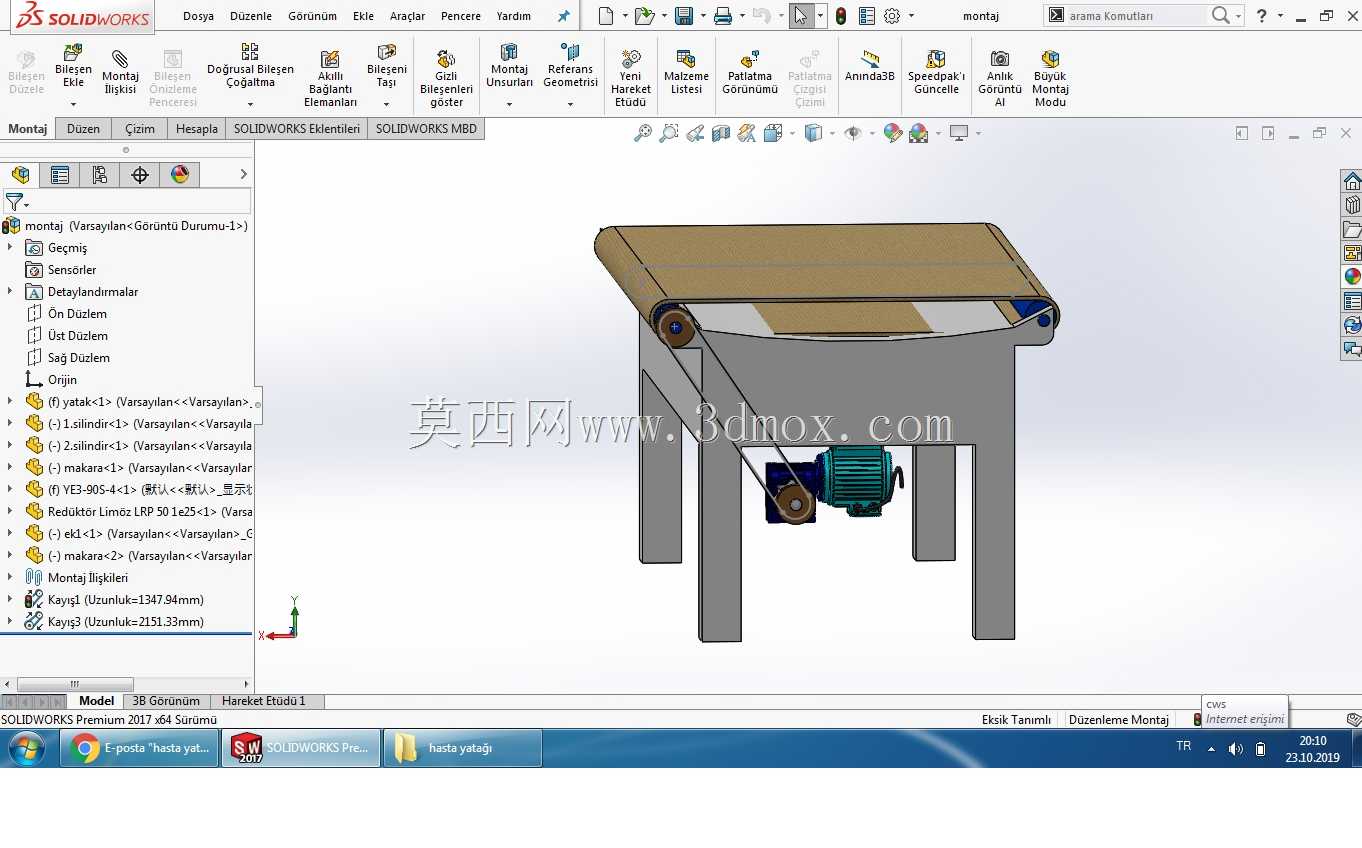The width and height of the screenshot is (1362, 848).
Task: Open the Malzeme Listesi bill of materials
Action: tap(686, 73)
